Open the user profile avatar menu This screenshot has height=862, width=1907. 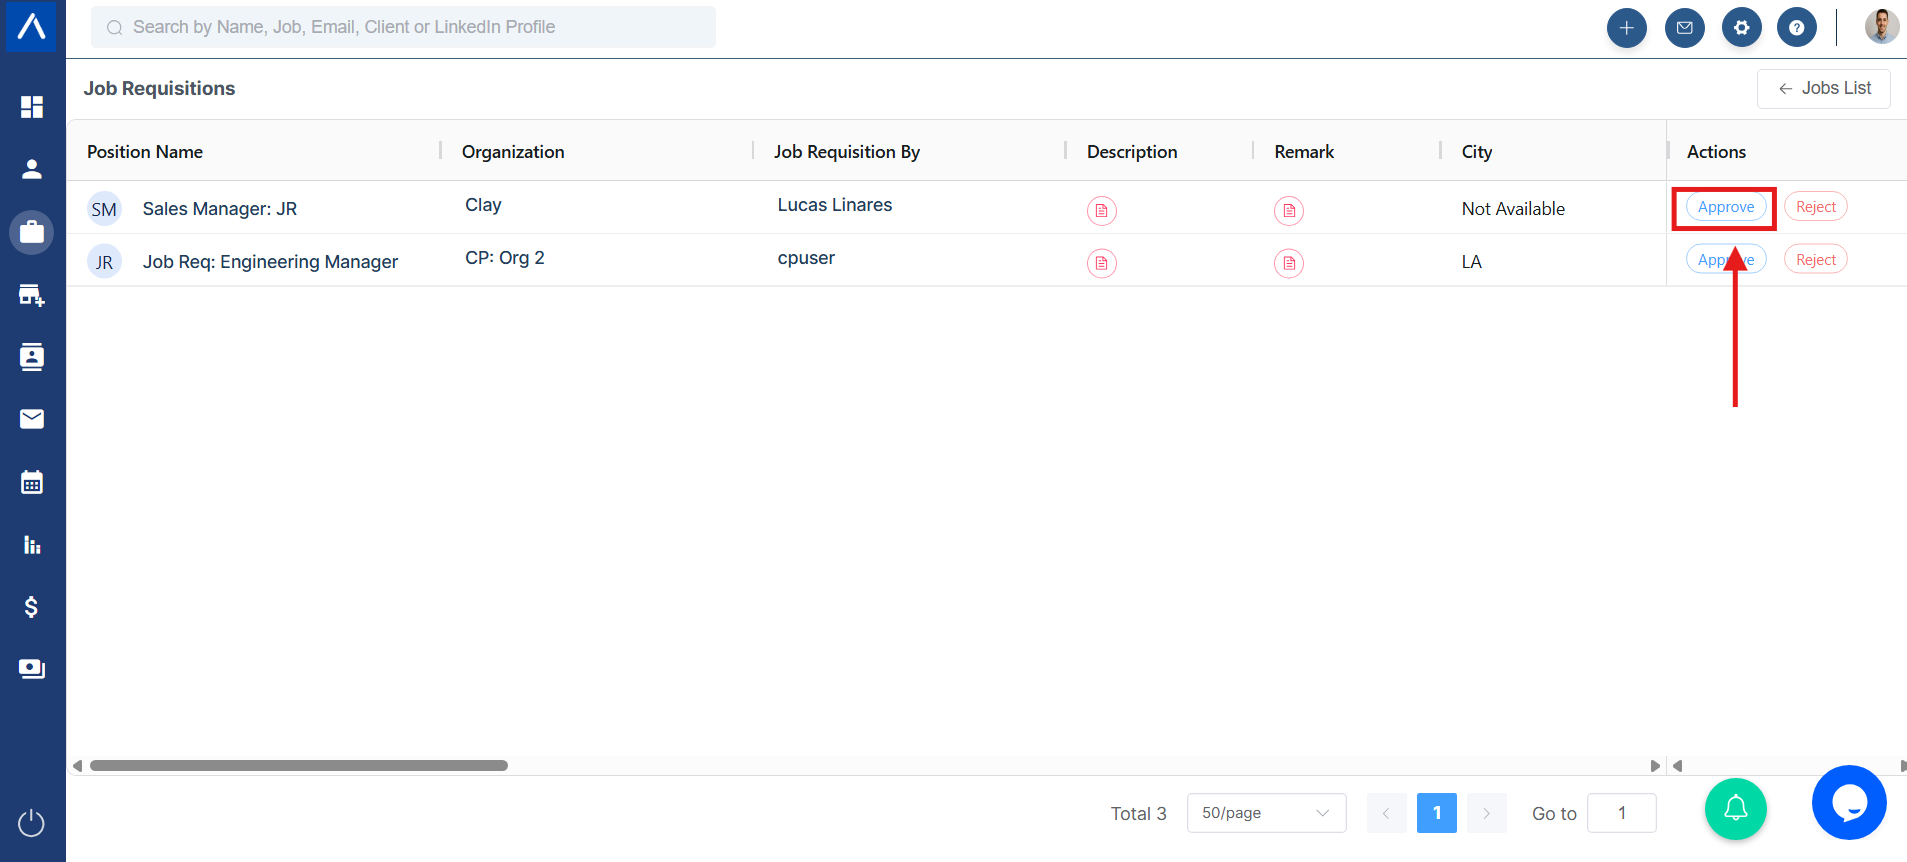tap(1881, 27)
